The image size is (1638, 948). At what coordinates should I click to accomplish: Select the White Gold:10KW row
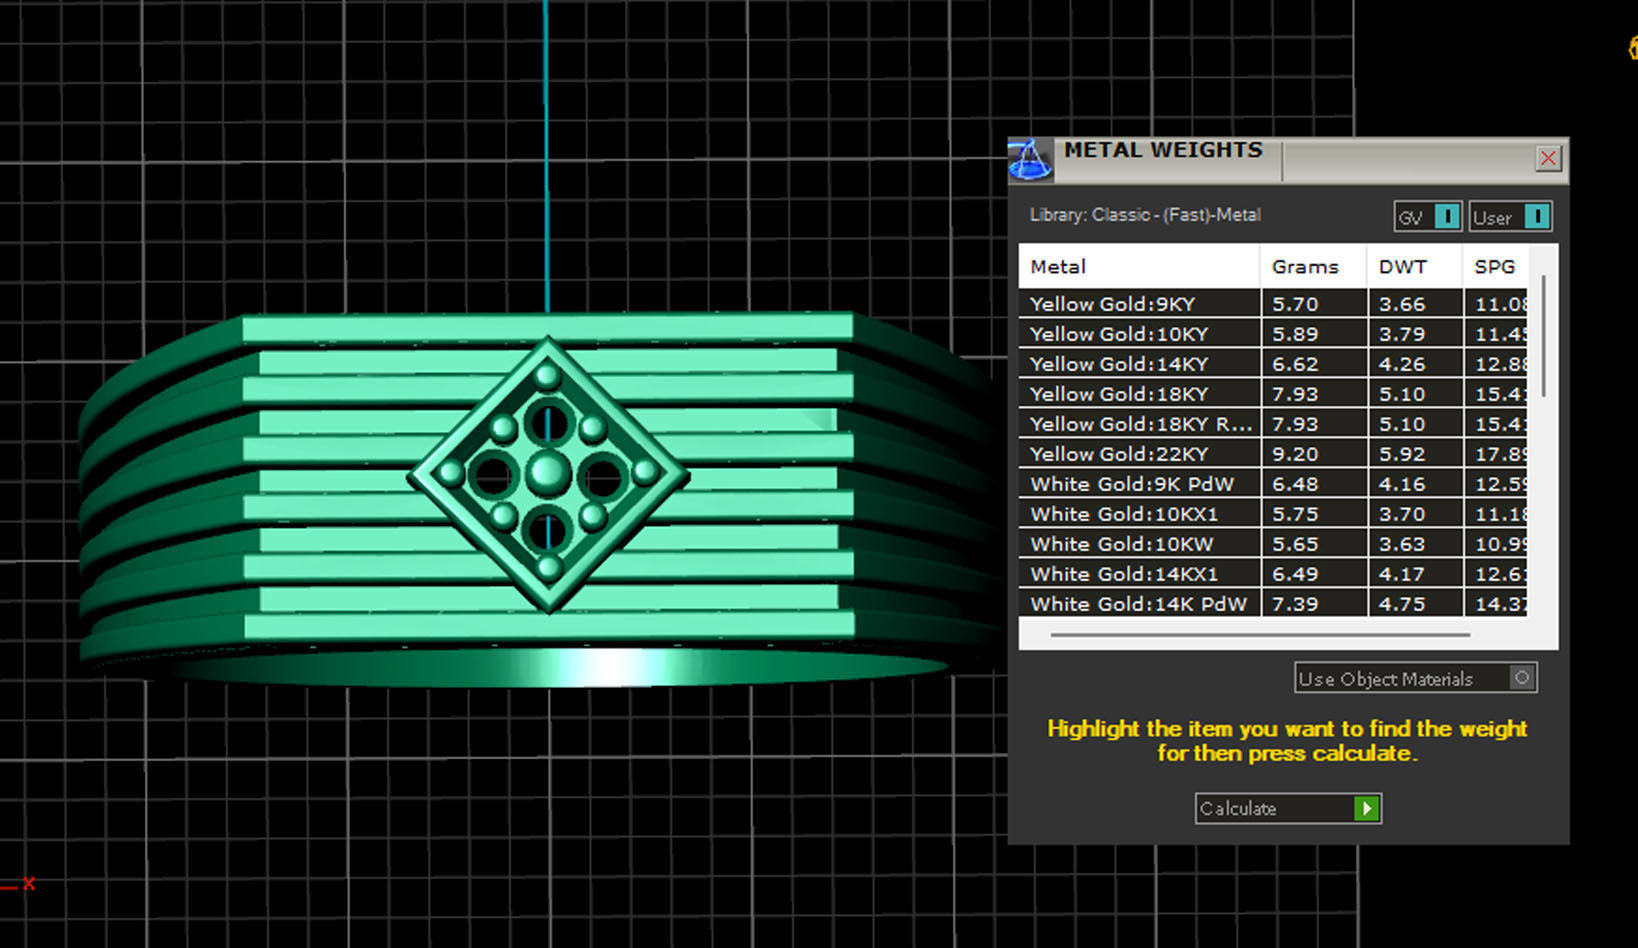coord(1273,544)
